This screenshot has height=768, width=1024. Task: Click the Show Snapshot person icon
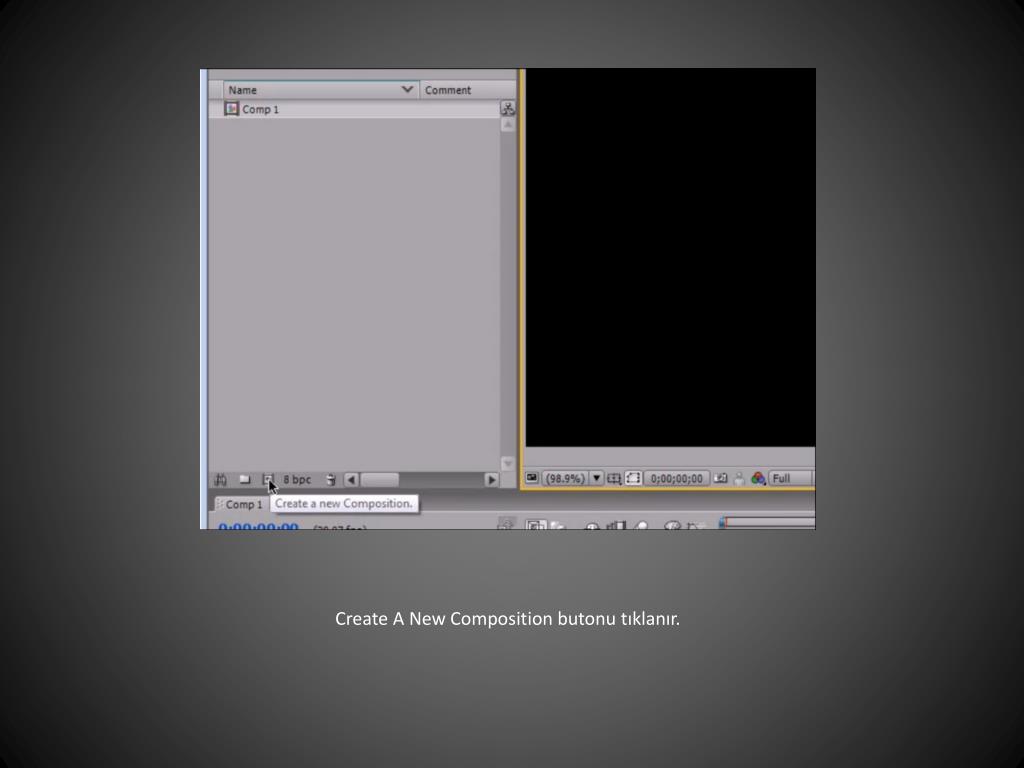pyautogui.click(x=739, y=479)
